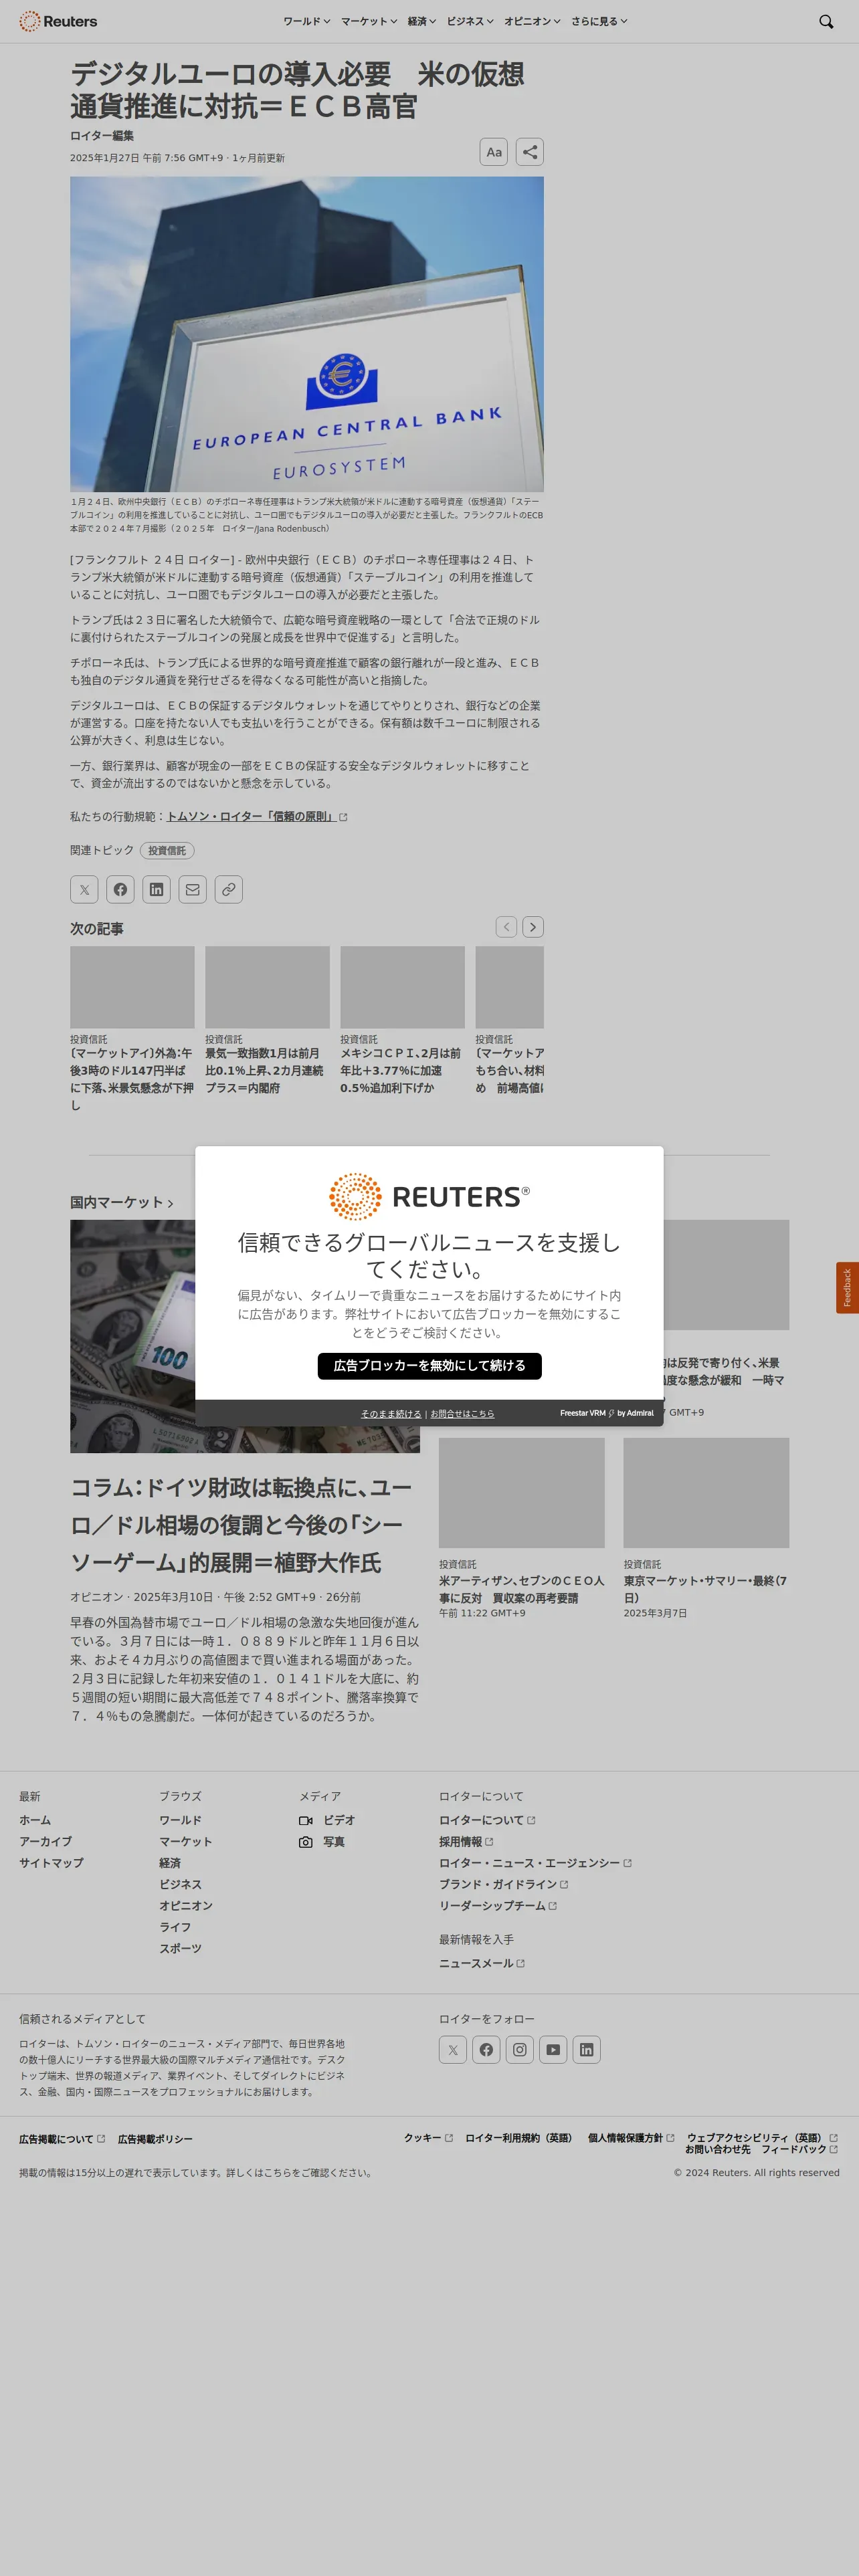Open ロイターについて external link

pyautogui.click(x=487, y=1820)
